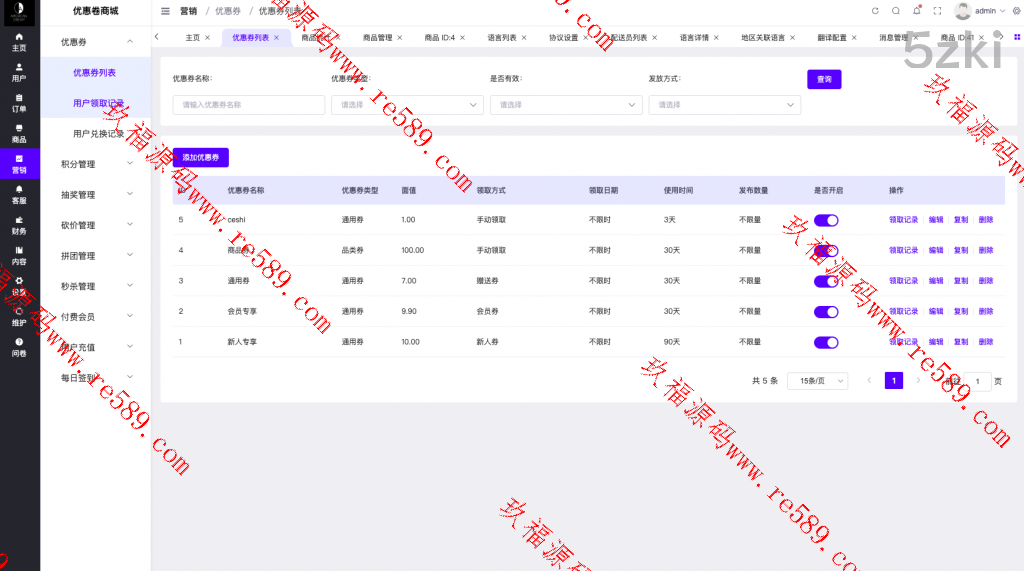Image resolution: width=1024 pixels, height=571 pixels.
Task: Open the 商品 products sidebar icon
Action: point(19,134)
